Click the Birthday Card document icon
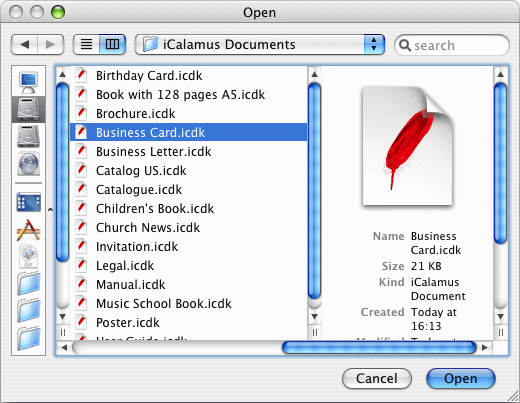 [81, 75]
